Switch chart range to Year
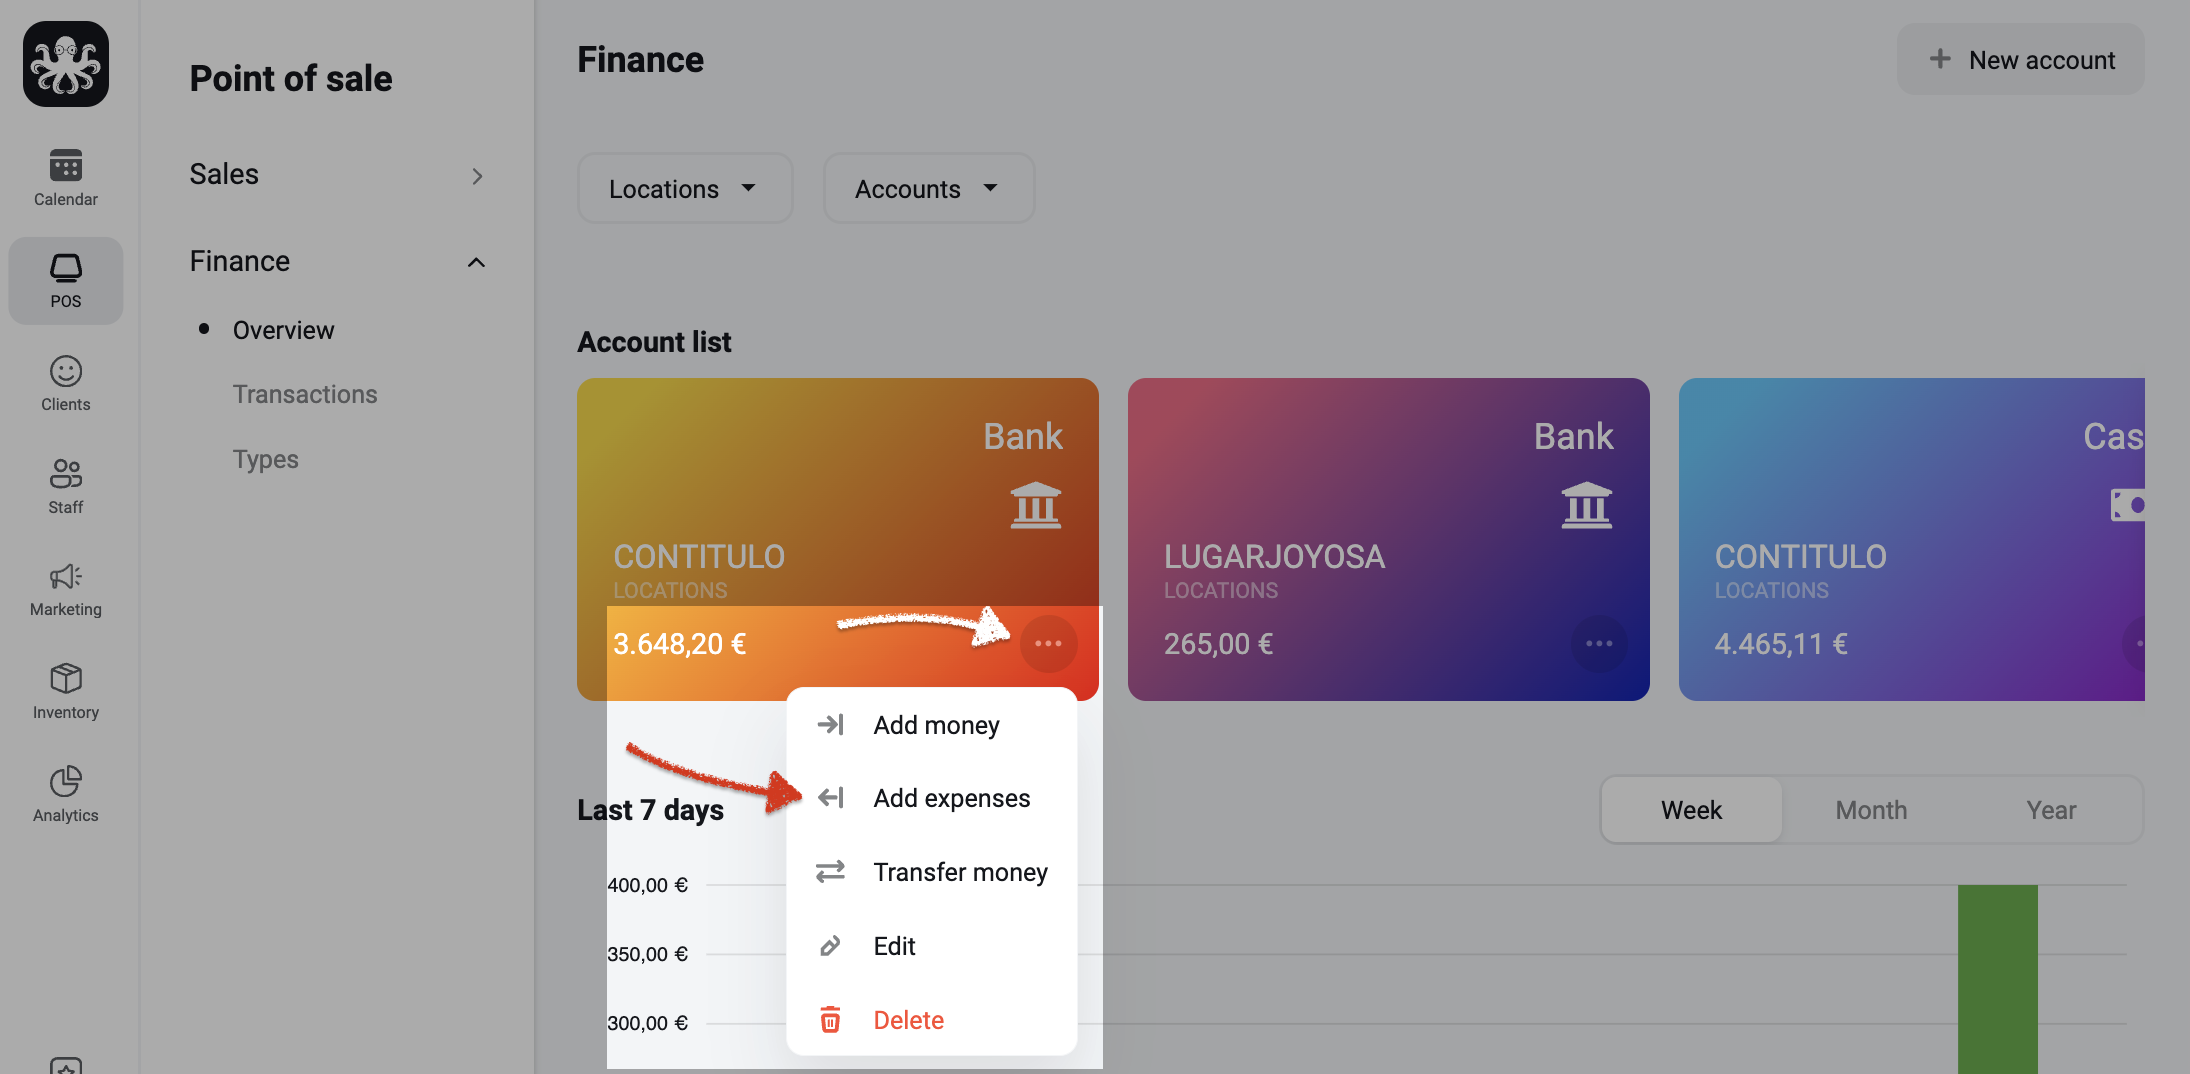The image size is (2190, 1074). pyautogui.click(x=2051, y=810)
